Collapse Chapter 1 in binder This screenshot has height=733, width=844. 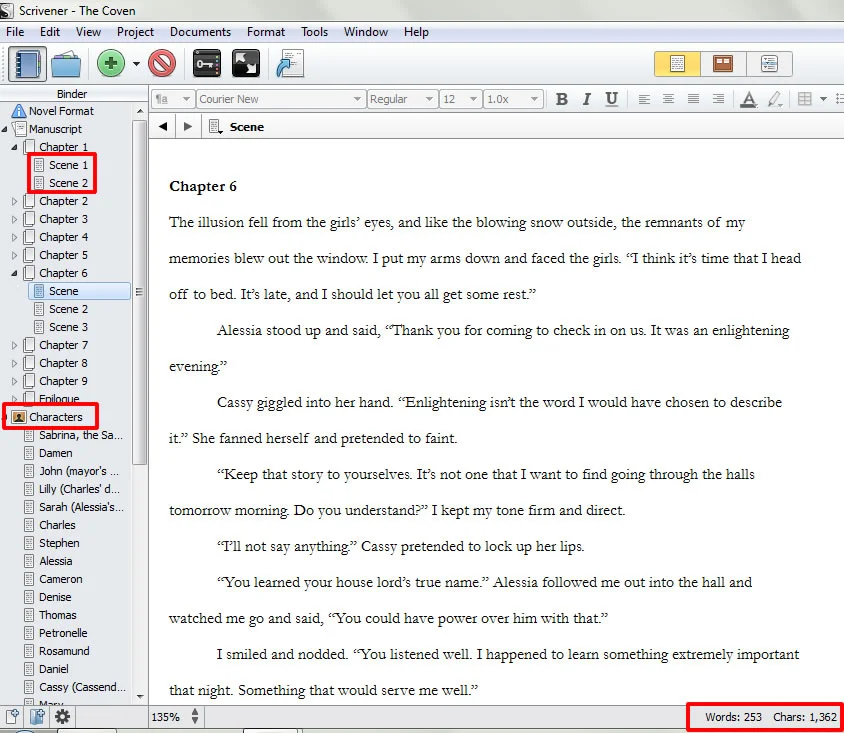[15, 147]
